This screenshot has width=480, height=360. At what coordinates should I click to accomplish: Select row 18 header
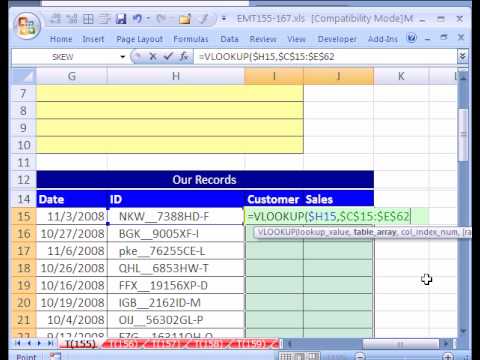23,268
